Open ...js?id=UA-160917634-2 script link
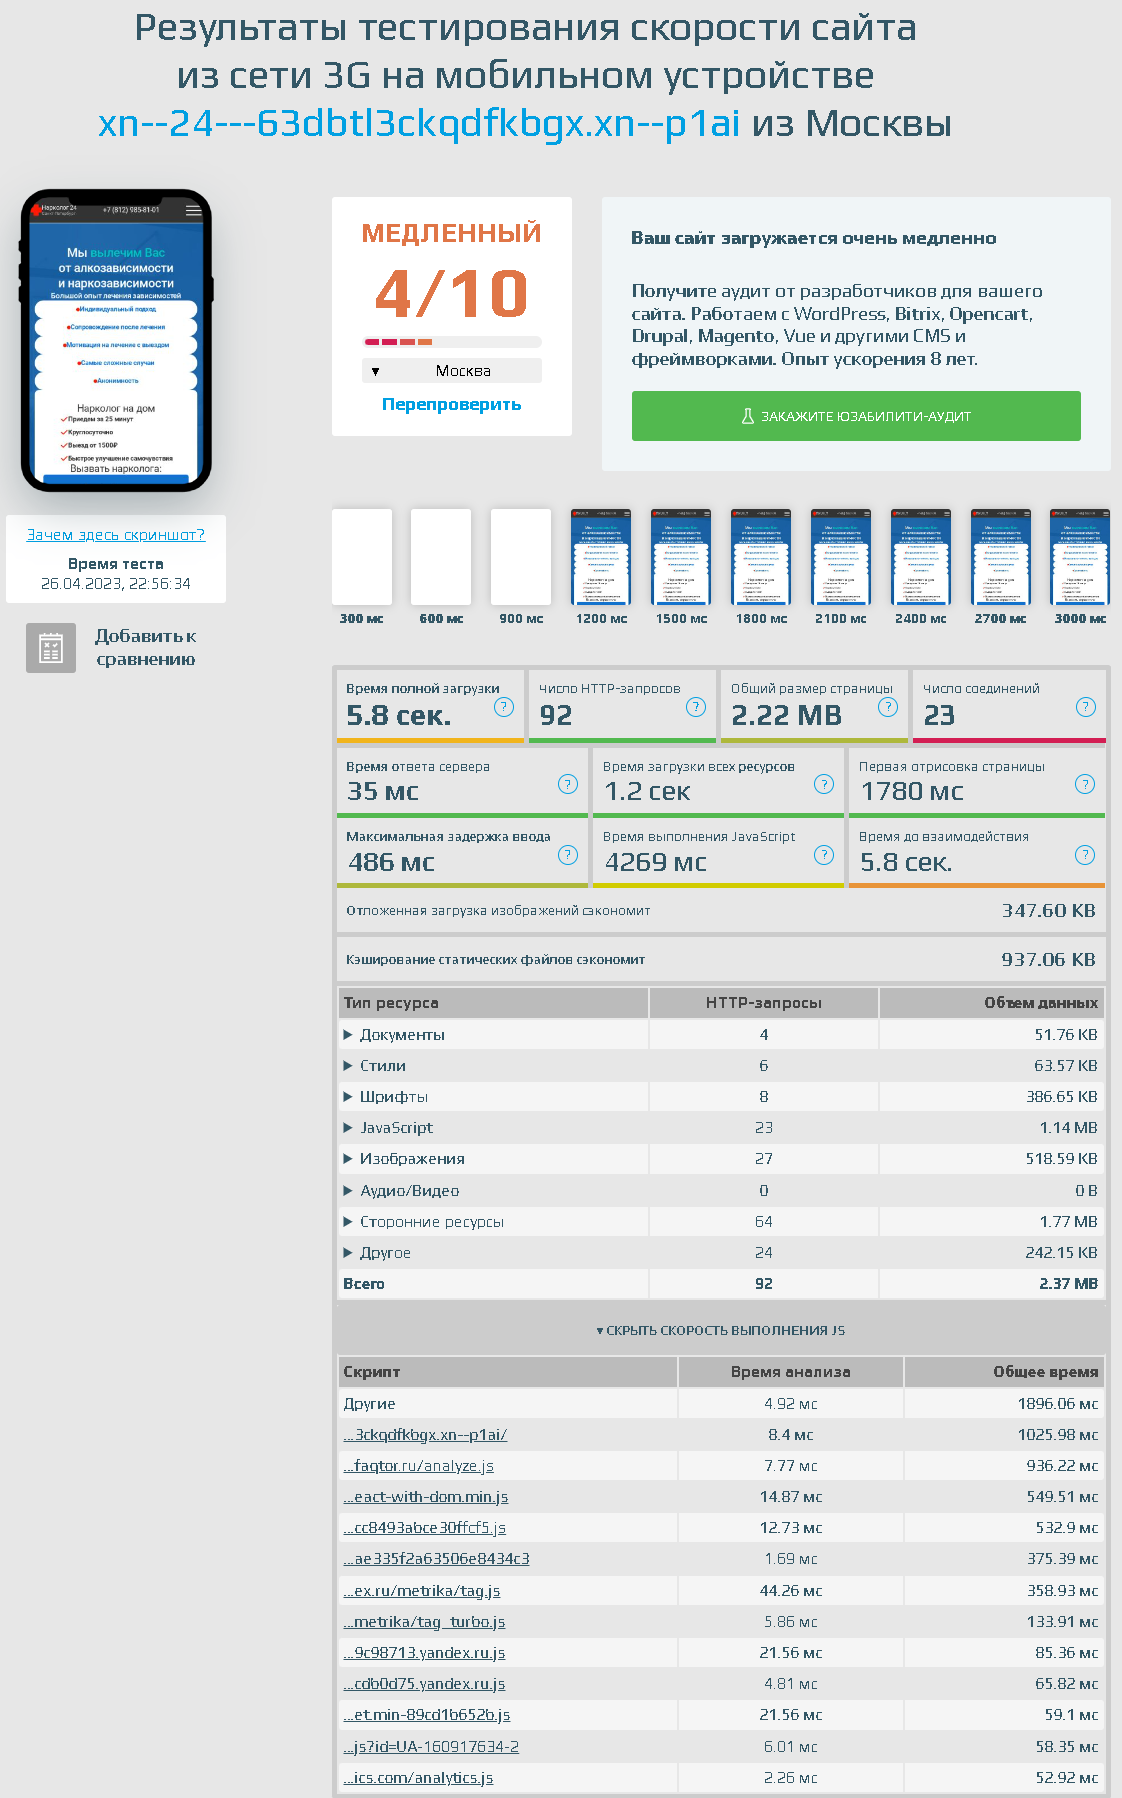The height and width of the screenshot is (1798, 1122). coord(431,1747)
